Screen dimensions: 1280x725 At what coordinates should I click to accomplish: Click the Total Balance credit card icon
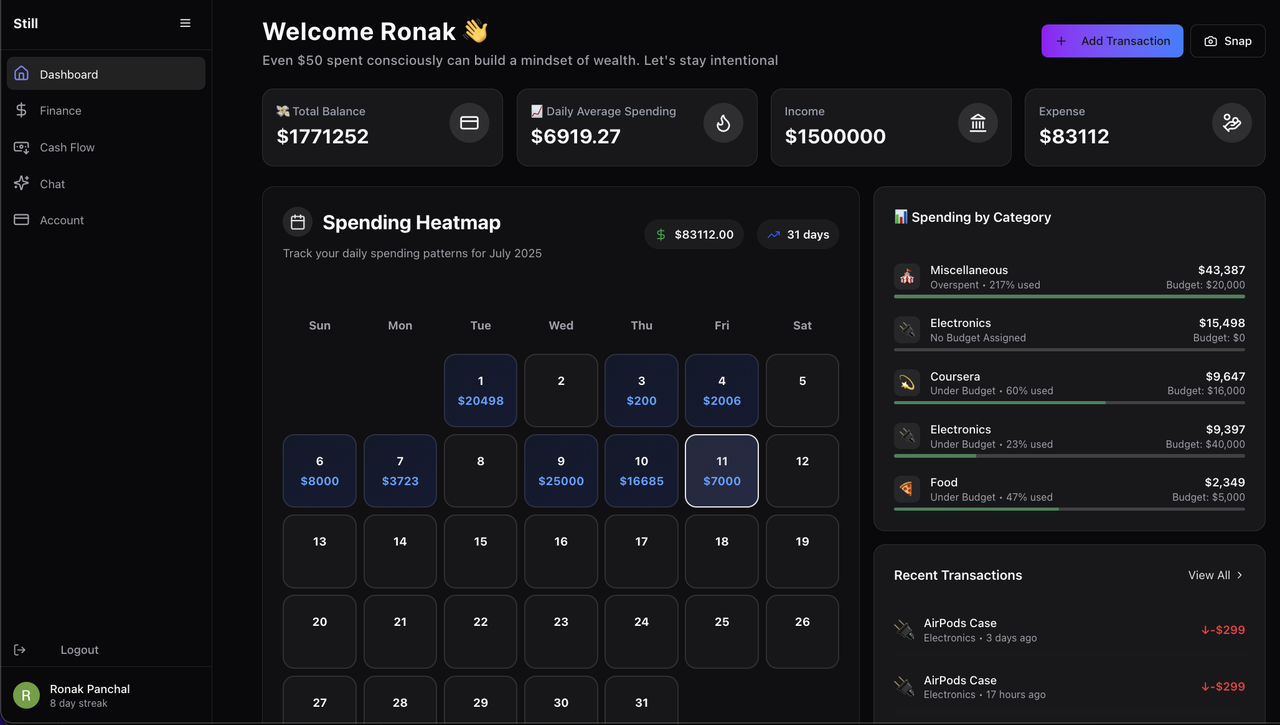(469, 123)
